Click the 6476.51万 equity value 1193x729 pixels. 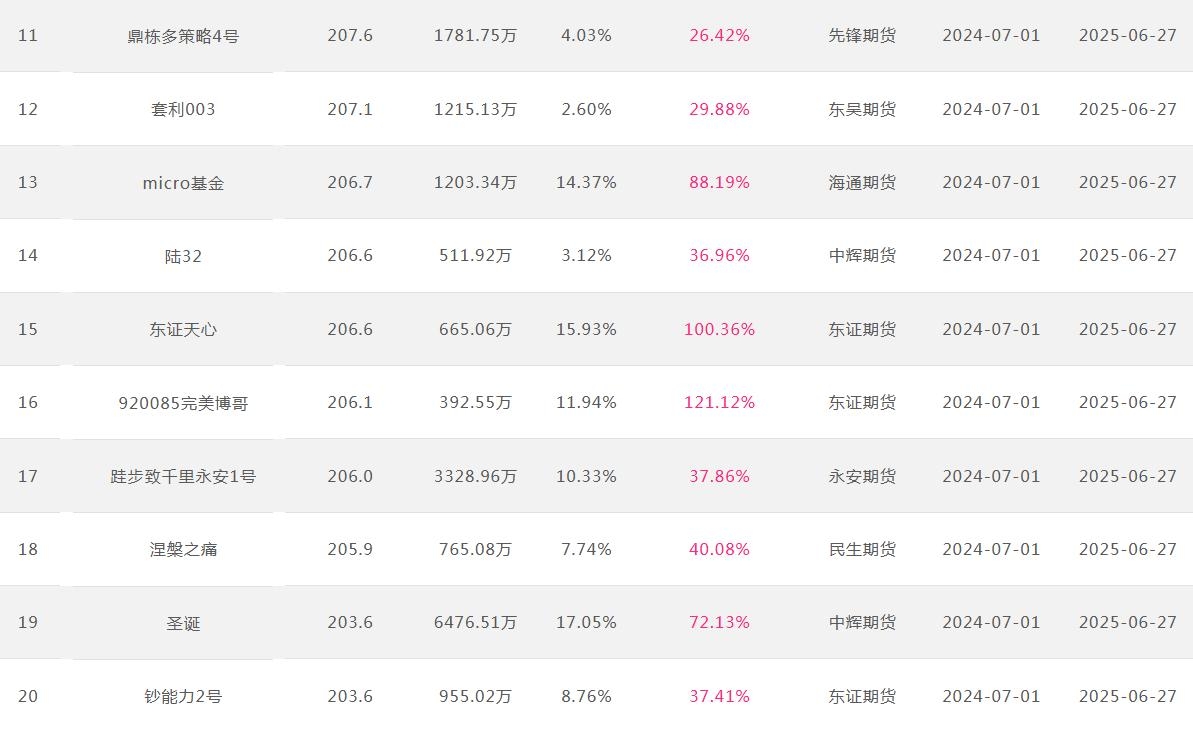point(475,622)
